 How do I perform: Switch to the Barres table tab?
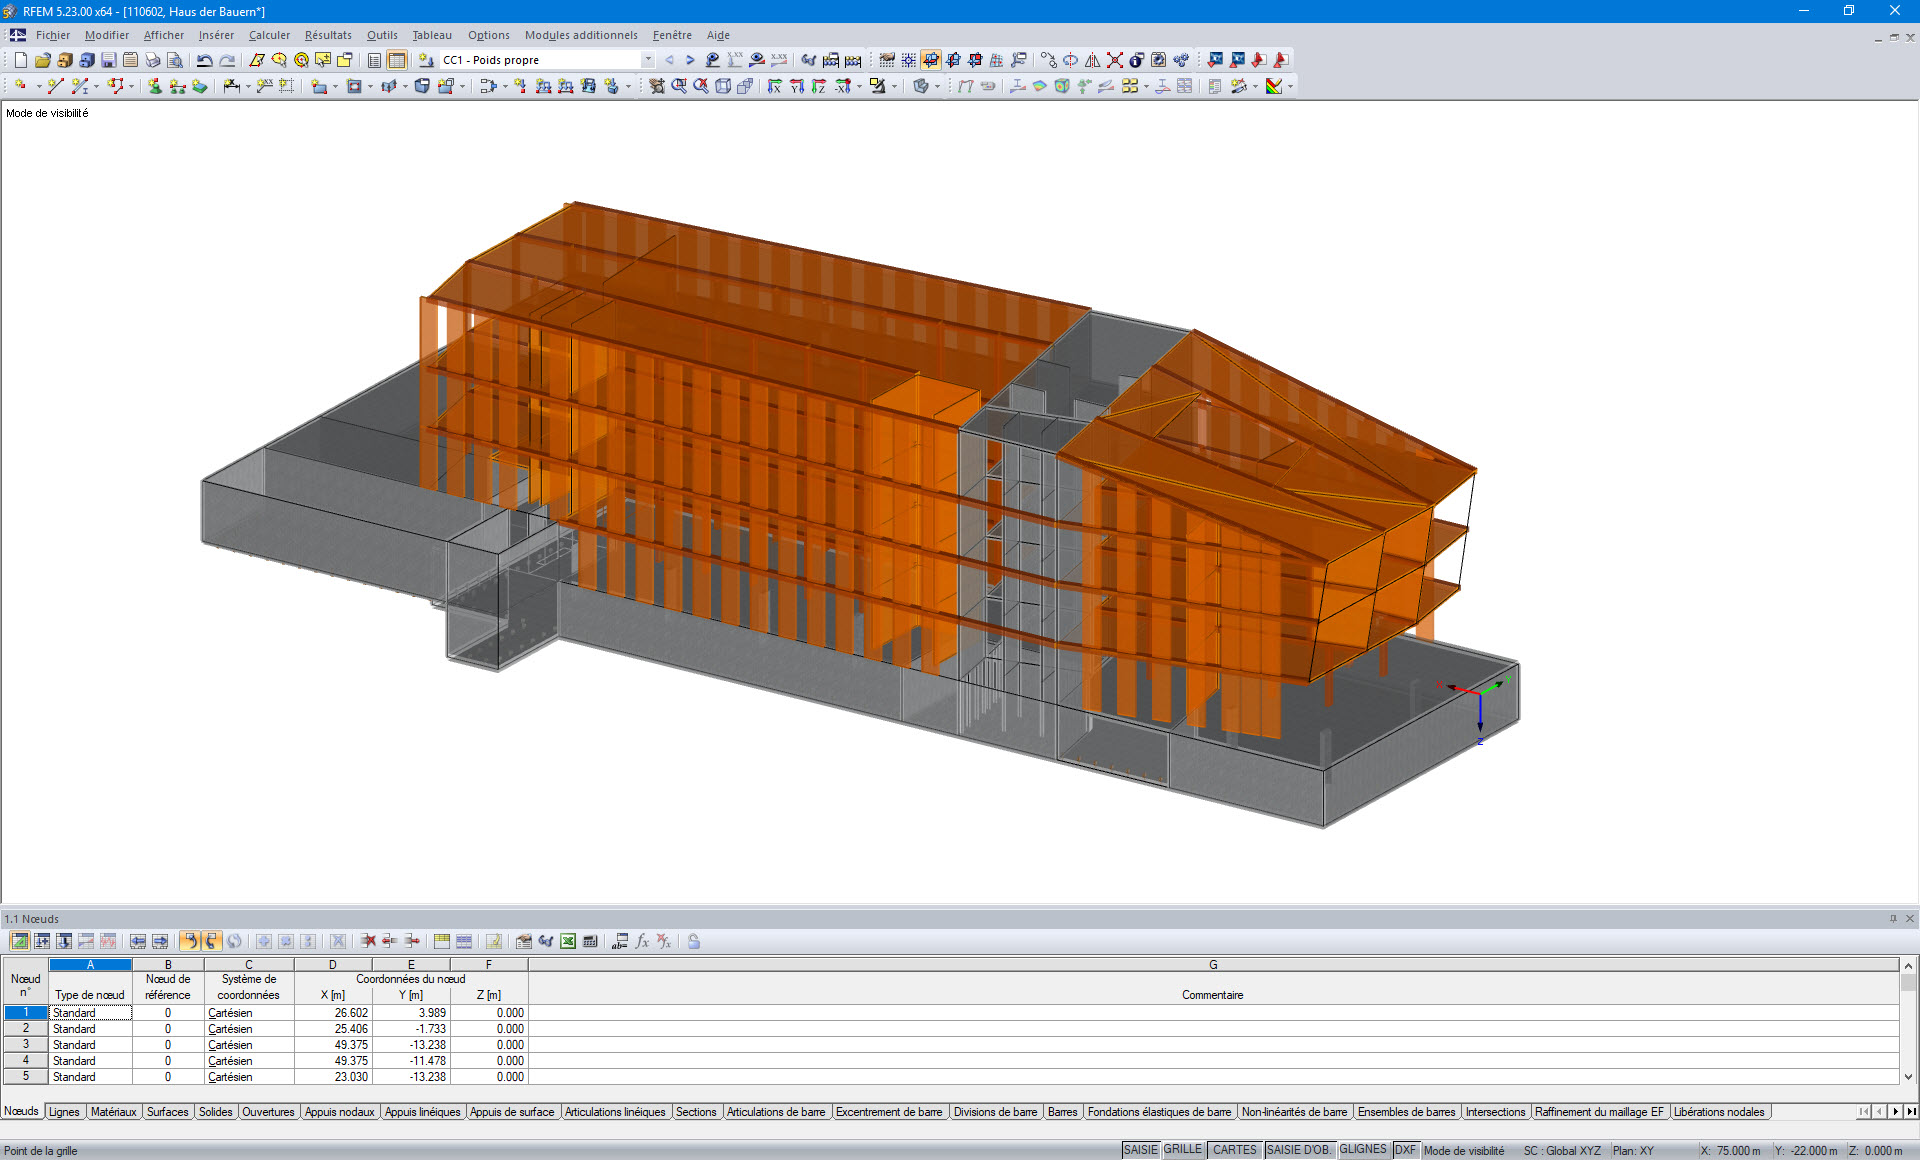pyautogui.click(x=1063, y=1112)
